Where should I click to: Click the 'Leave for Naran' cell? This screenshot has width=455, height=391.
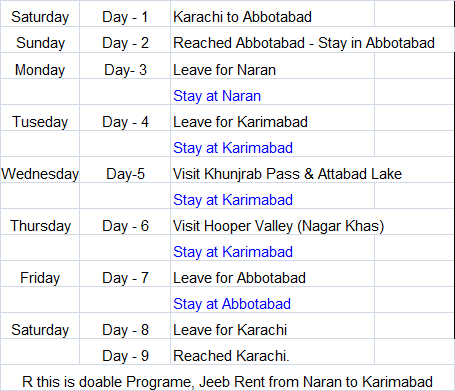(x=272, y=70)
